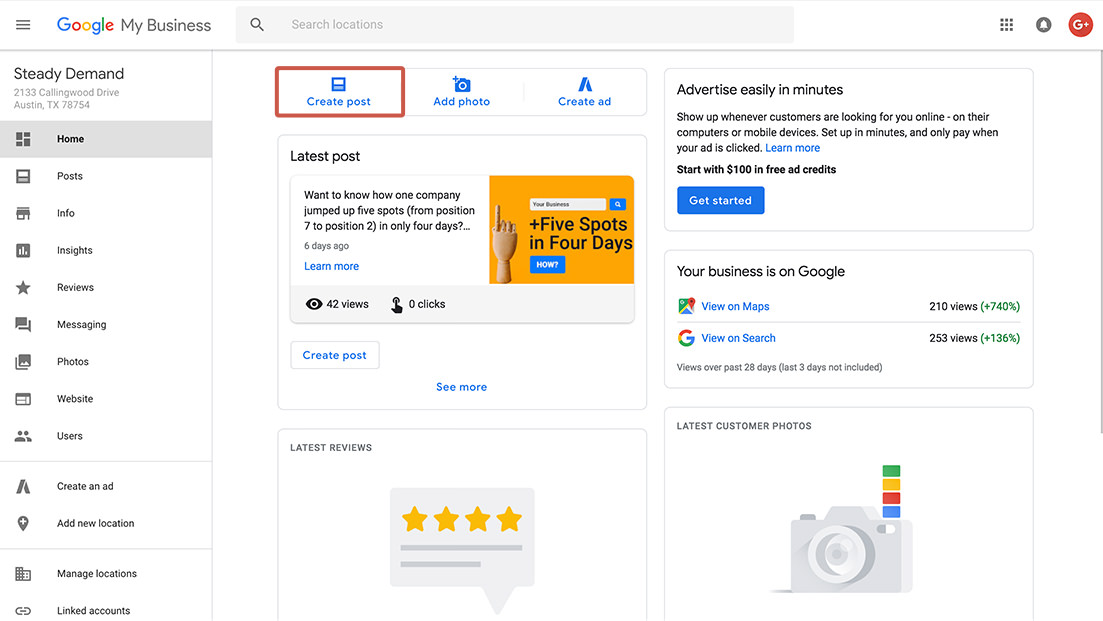Image resolution: width=1103 pixels, height=621 pixels.
Task: Click the tap icon next to 0 clicks
Action: coord(397,305)
